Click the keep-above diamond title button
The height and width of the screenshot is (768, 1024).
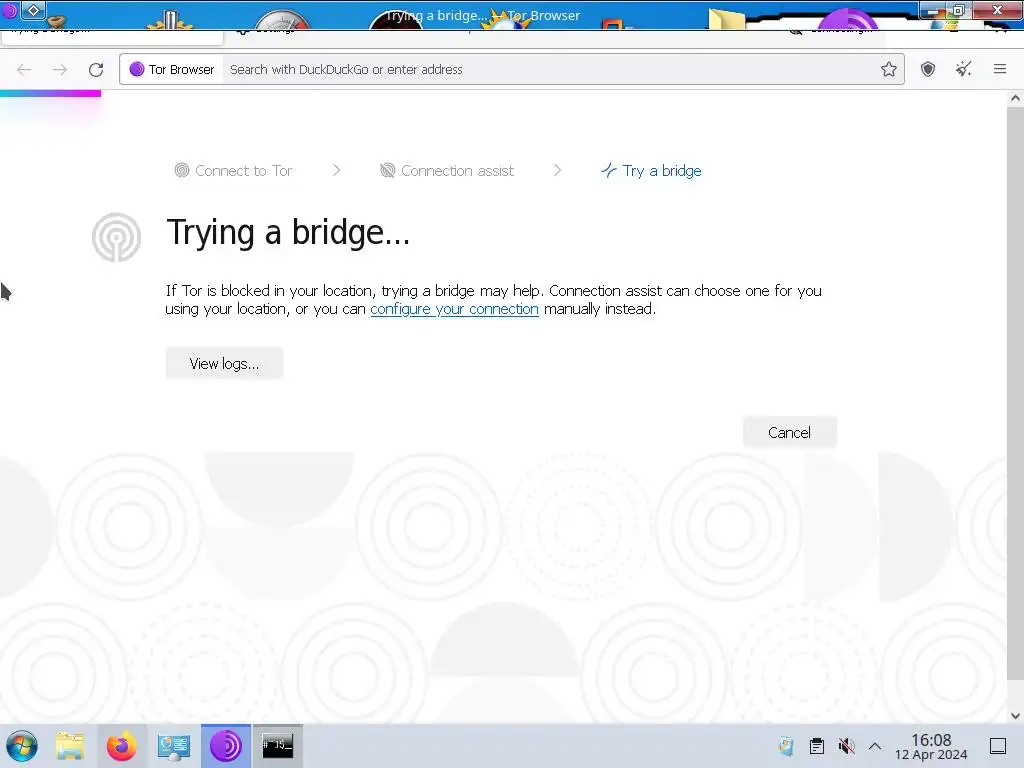point(33,10)
